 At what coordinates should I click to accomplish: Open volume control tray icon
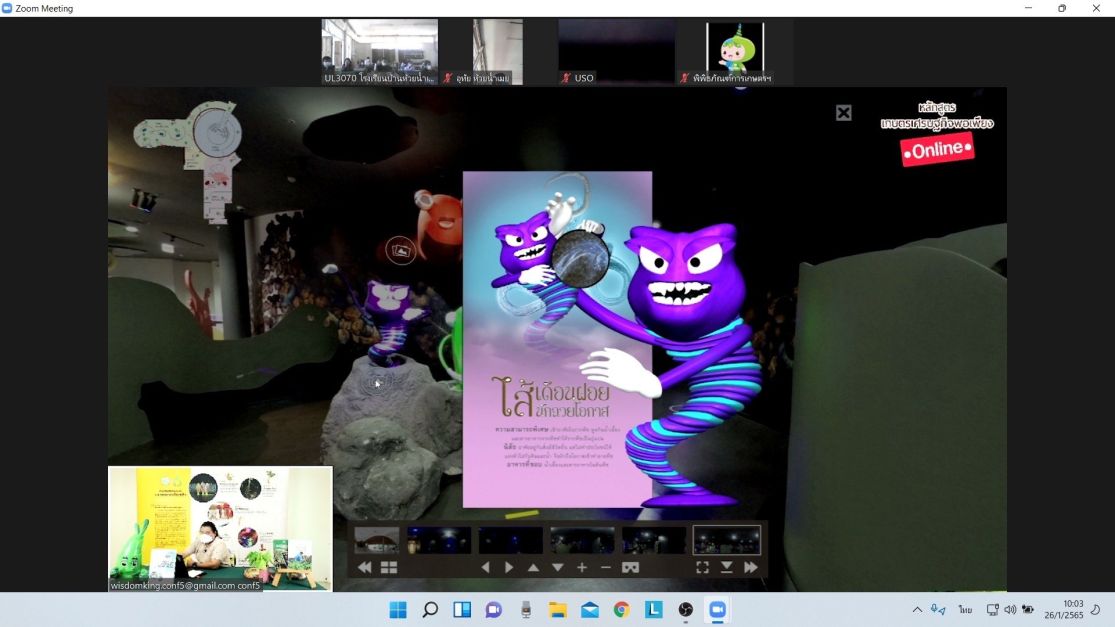pyautogui.click(x=1010, y=610)
